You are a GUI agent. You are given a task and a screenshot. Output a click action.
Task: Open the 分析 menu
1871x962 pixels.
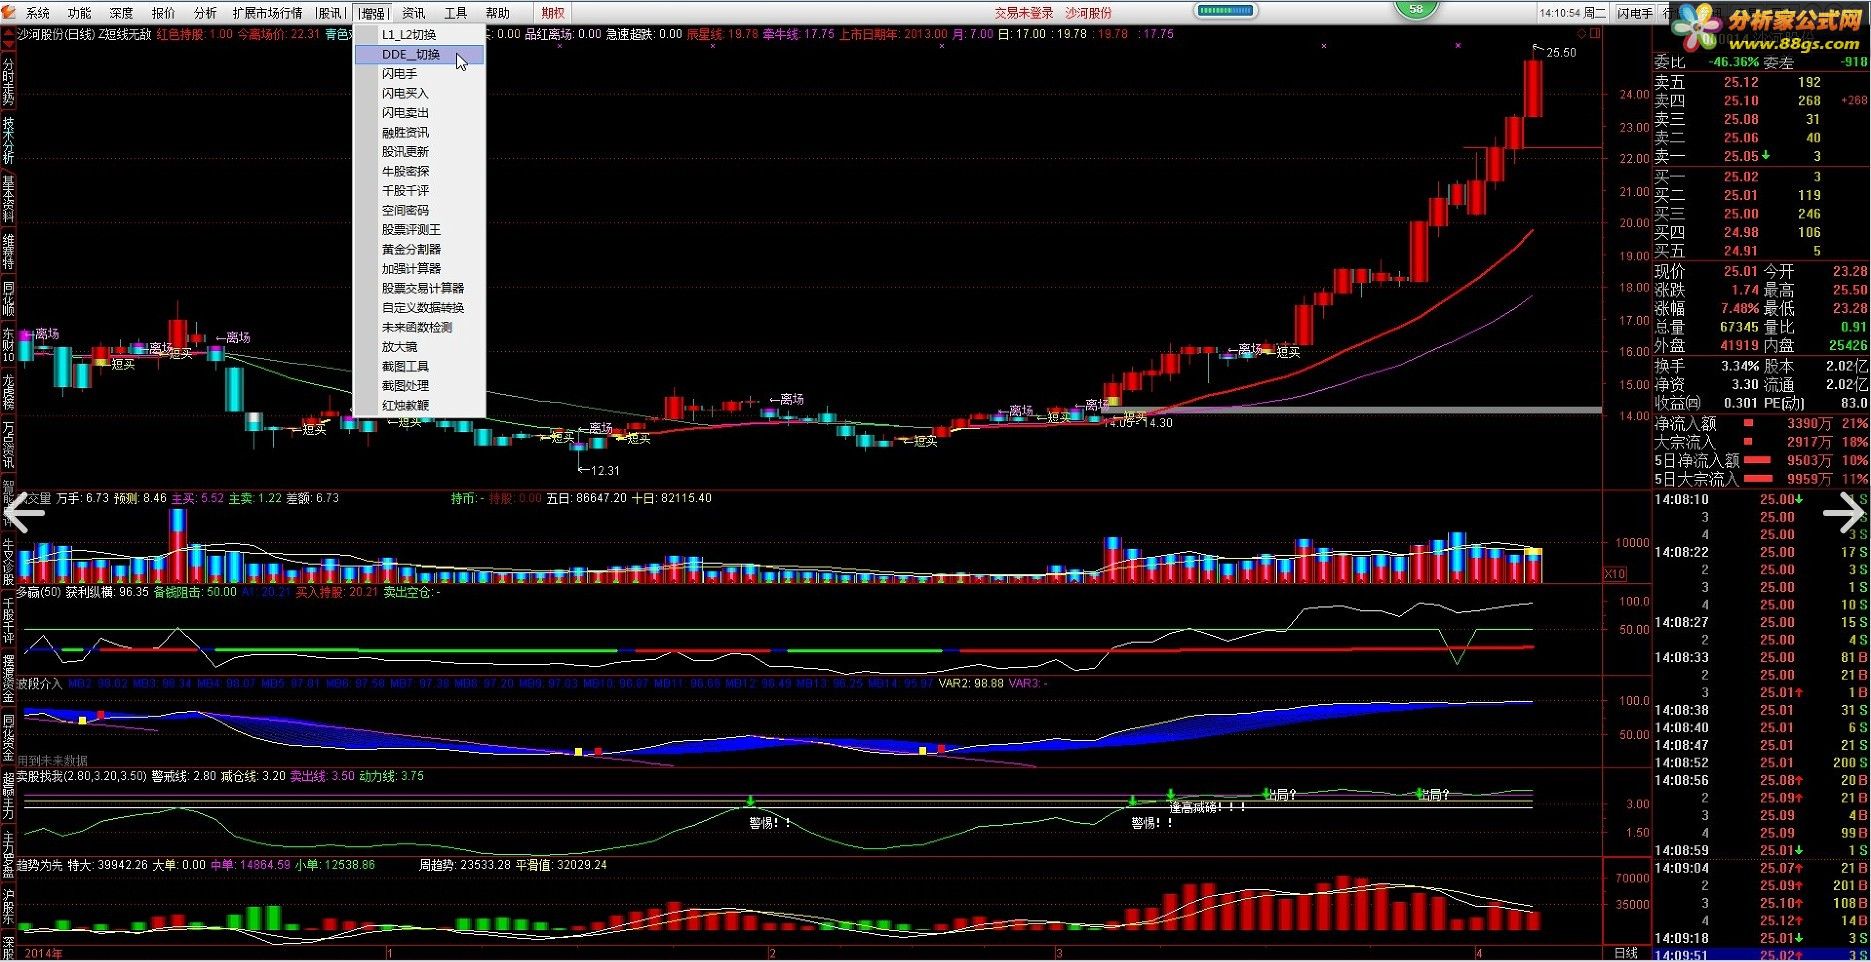point(205,13)
